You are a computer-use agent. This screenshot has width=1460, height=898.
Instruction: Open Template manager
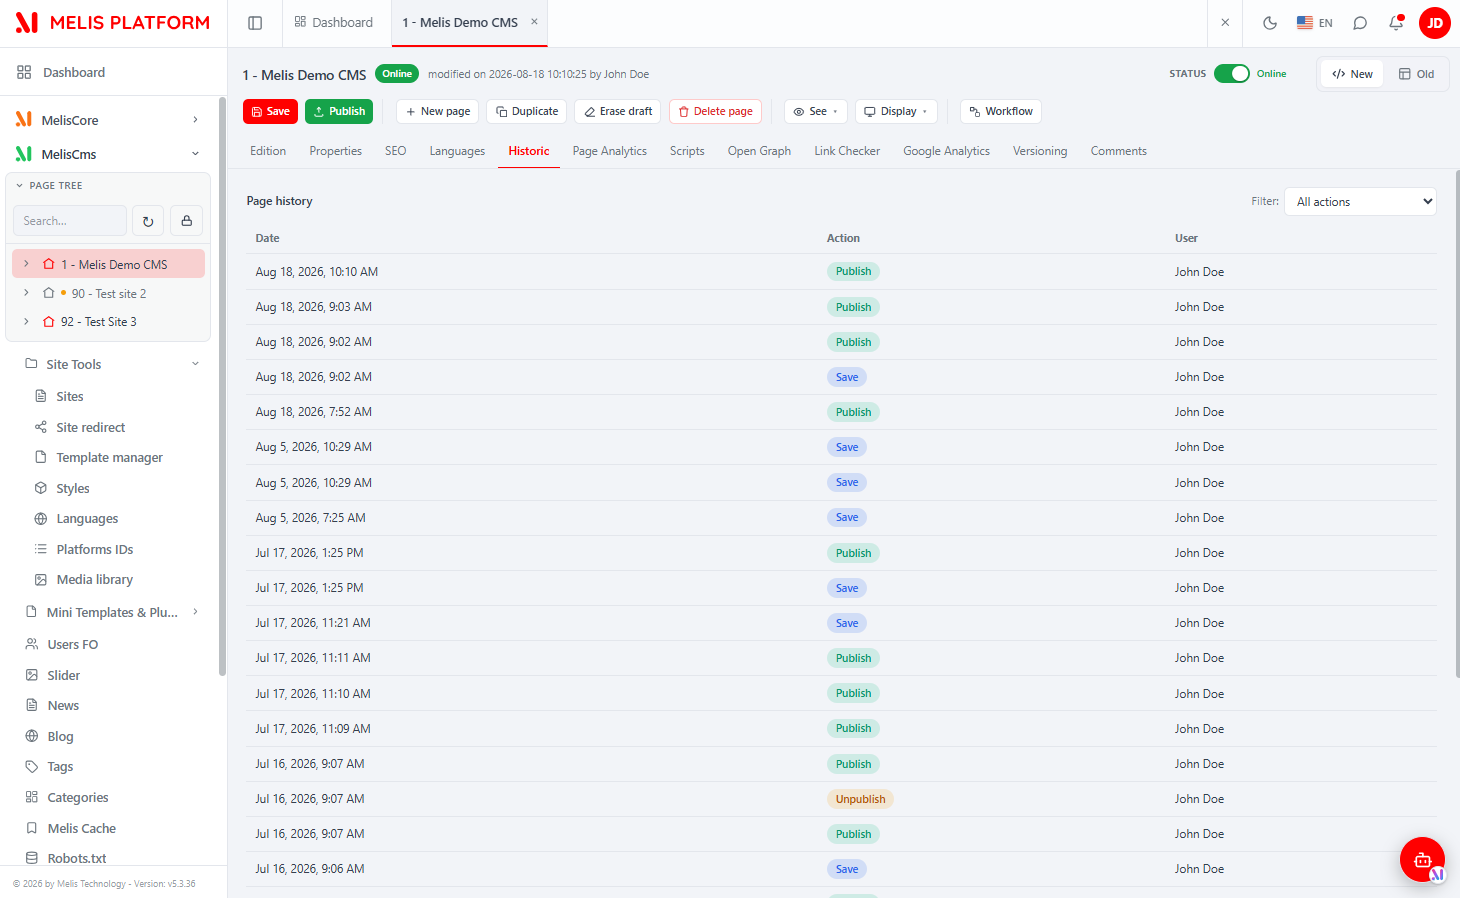pyautogui.click(x=109, y=457)
